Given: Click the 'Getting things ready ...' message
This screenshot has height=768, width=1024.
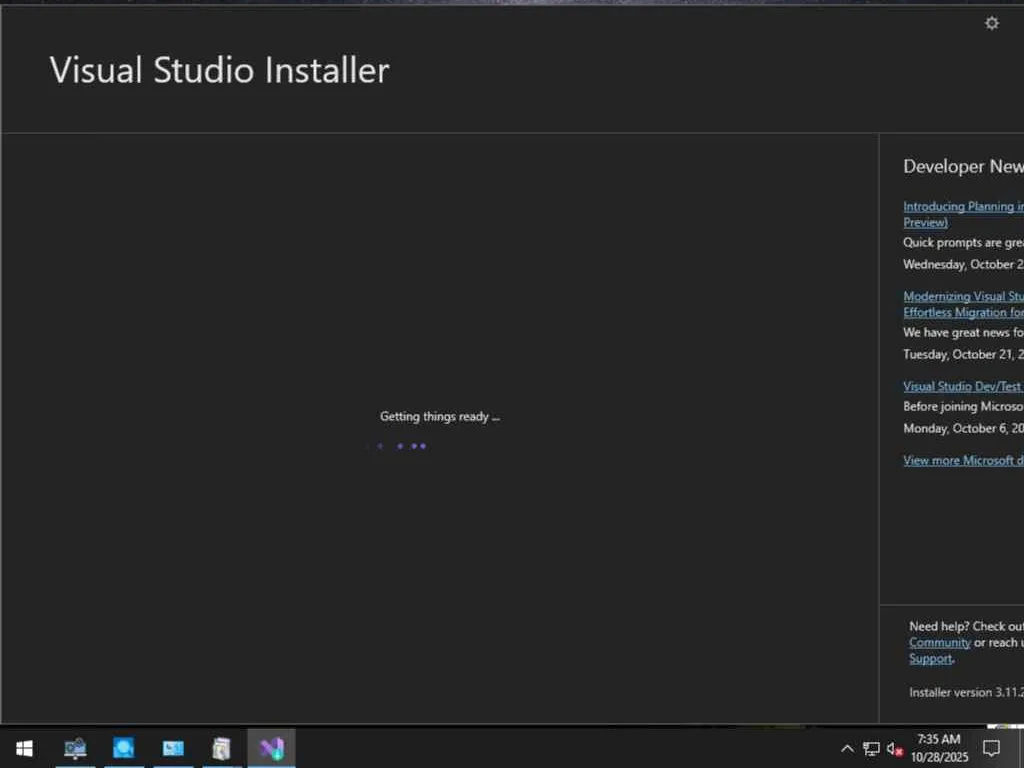Looking at the screenshot, I should (440, 417).
